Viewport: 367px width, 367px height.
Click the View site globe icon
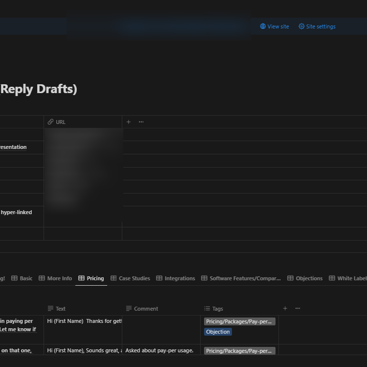point(263,26)
